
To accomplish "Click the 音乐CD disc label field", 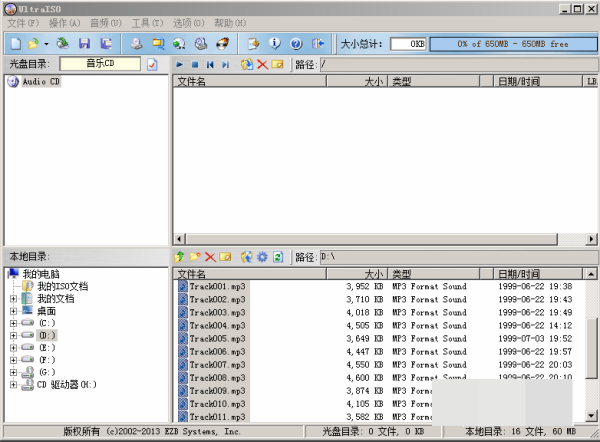I will (100, 64).
